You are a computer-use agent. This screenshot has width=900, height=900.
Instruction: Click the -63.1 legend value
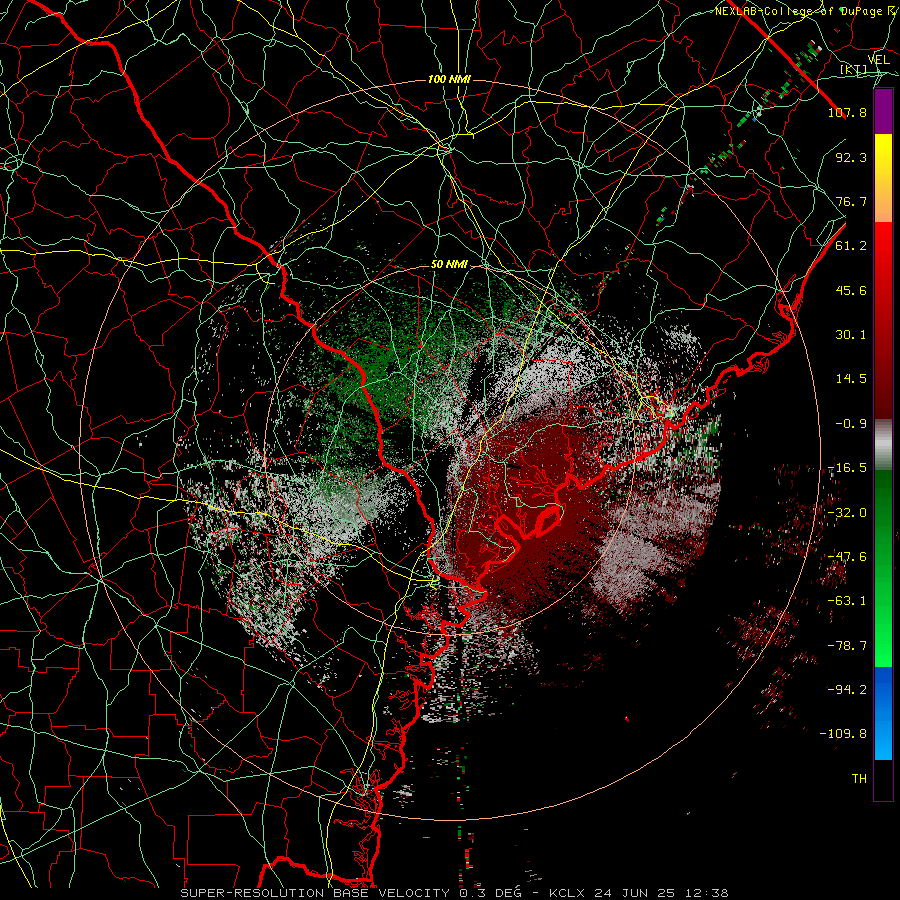pos(847,601)
